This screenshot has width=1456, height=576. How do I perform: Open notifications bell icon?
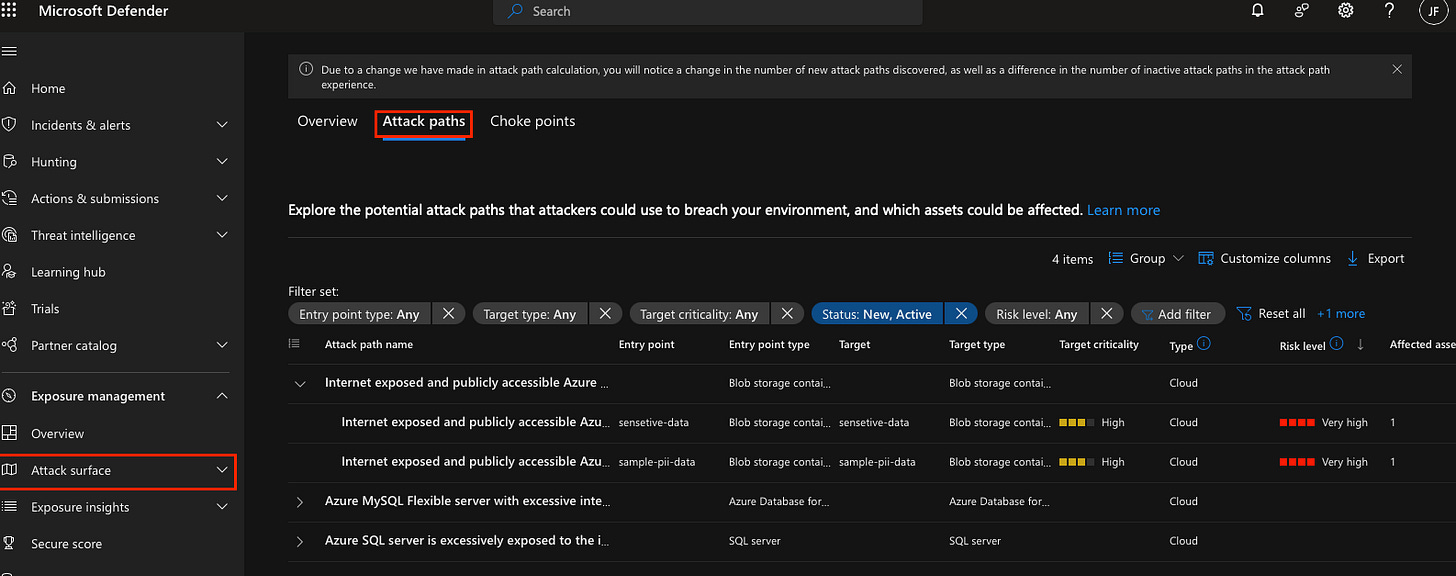pos(1258,11)
